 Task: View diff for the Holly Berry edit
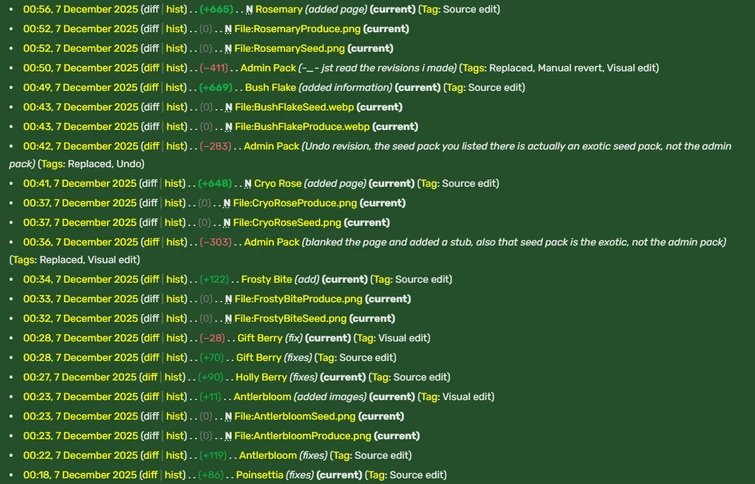coord(150,377)
